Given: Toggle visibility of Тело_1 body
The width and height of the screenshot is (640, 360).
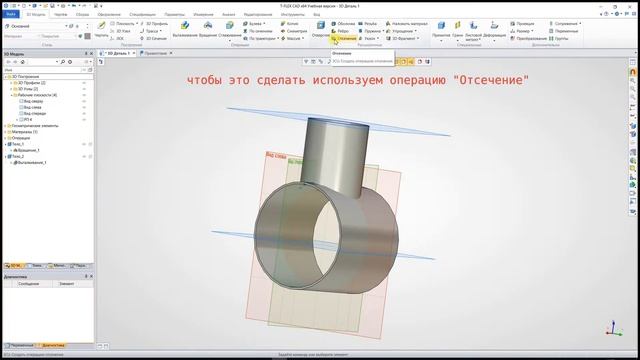Looking at the screenshot, I should pos(84,144).
